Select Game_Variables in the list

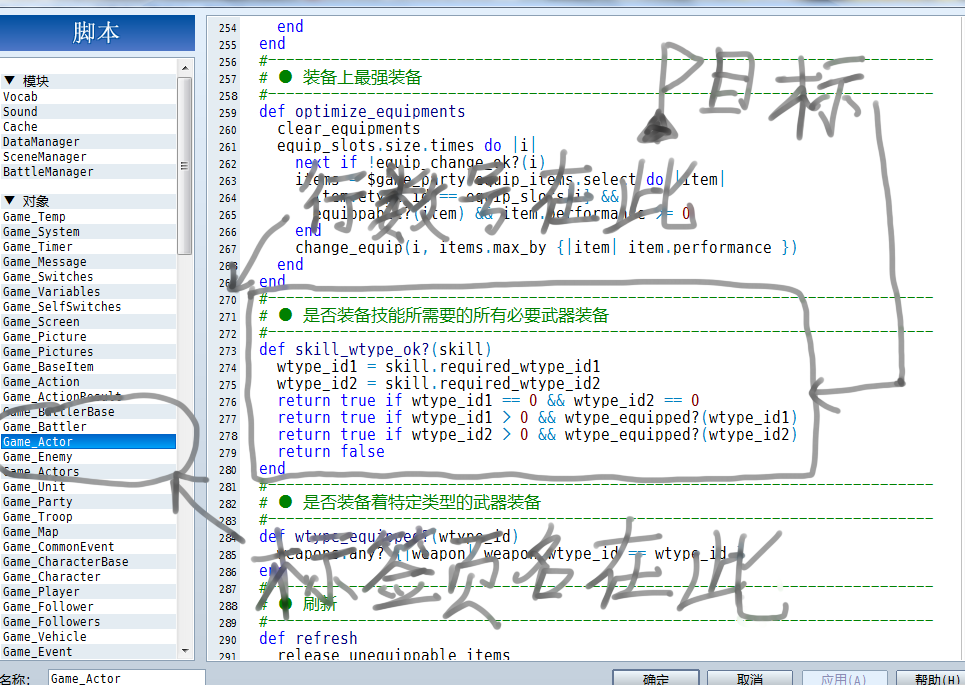(88, 292)
